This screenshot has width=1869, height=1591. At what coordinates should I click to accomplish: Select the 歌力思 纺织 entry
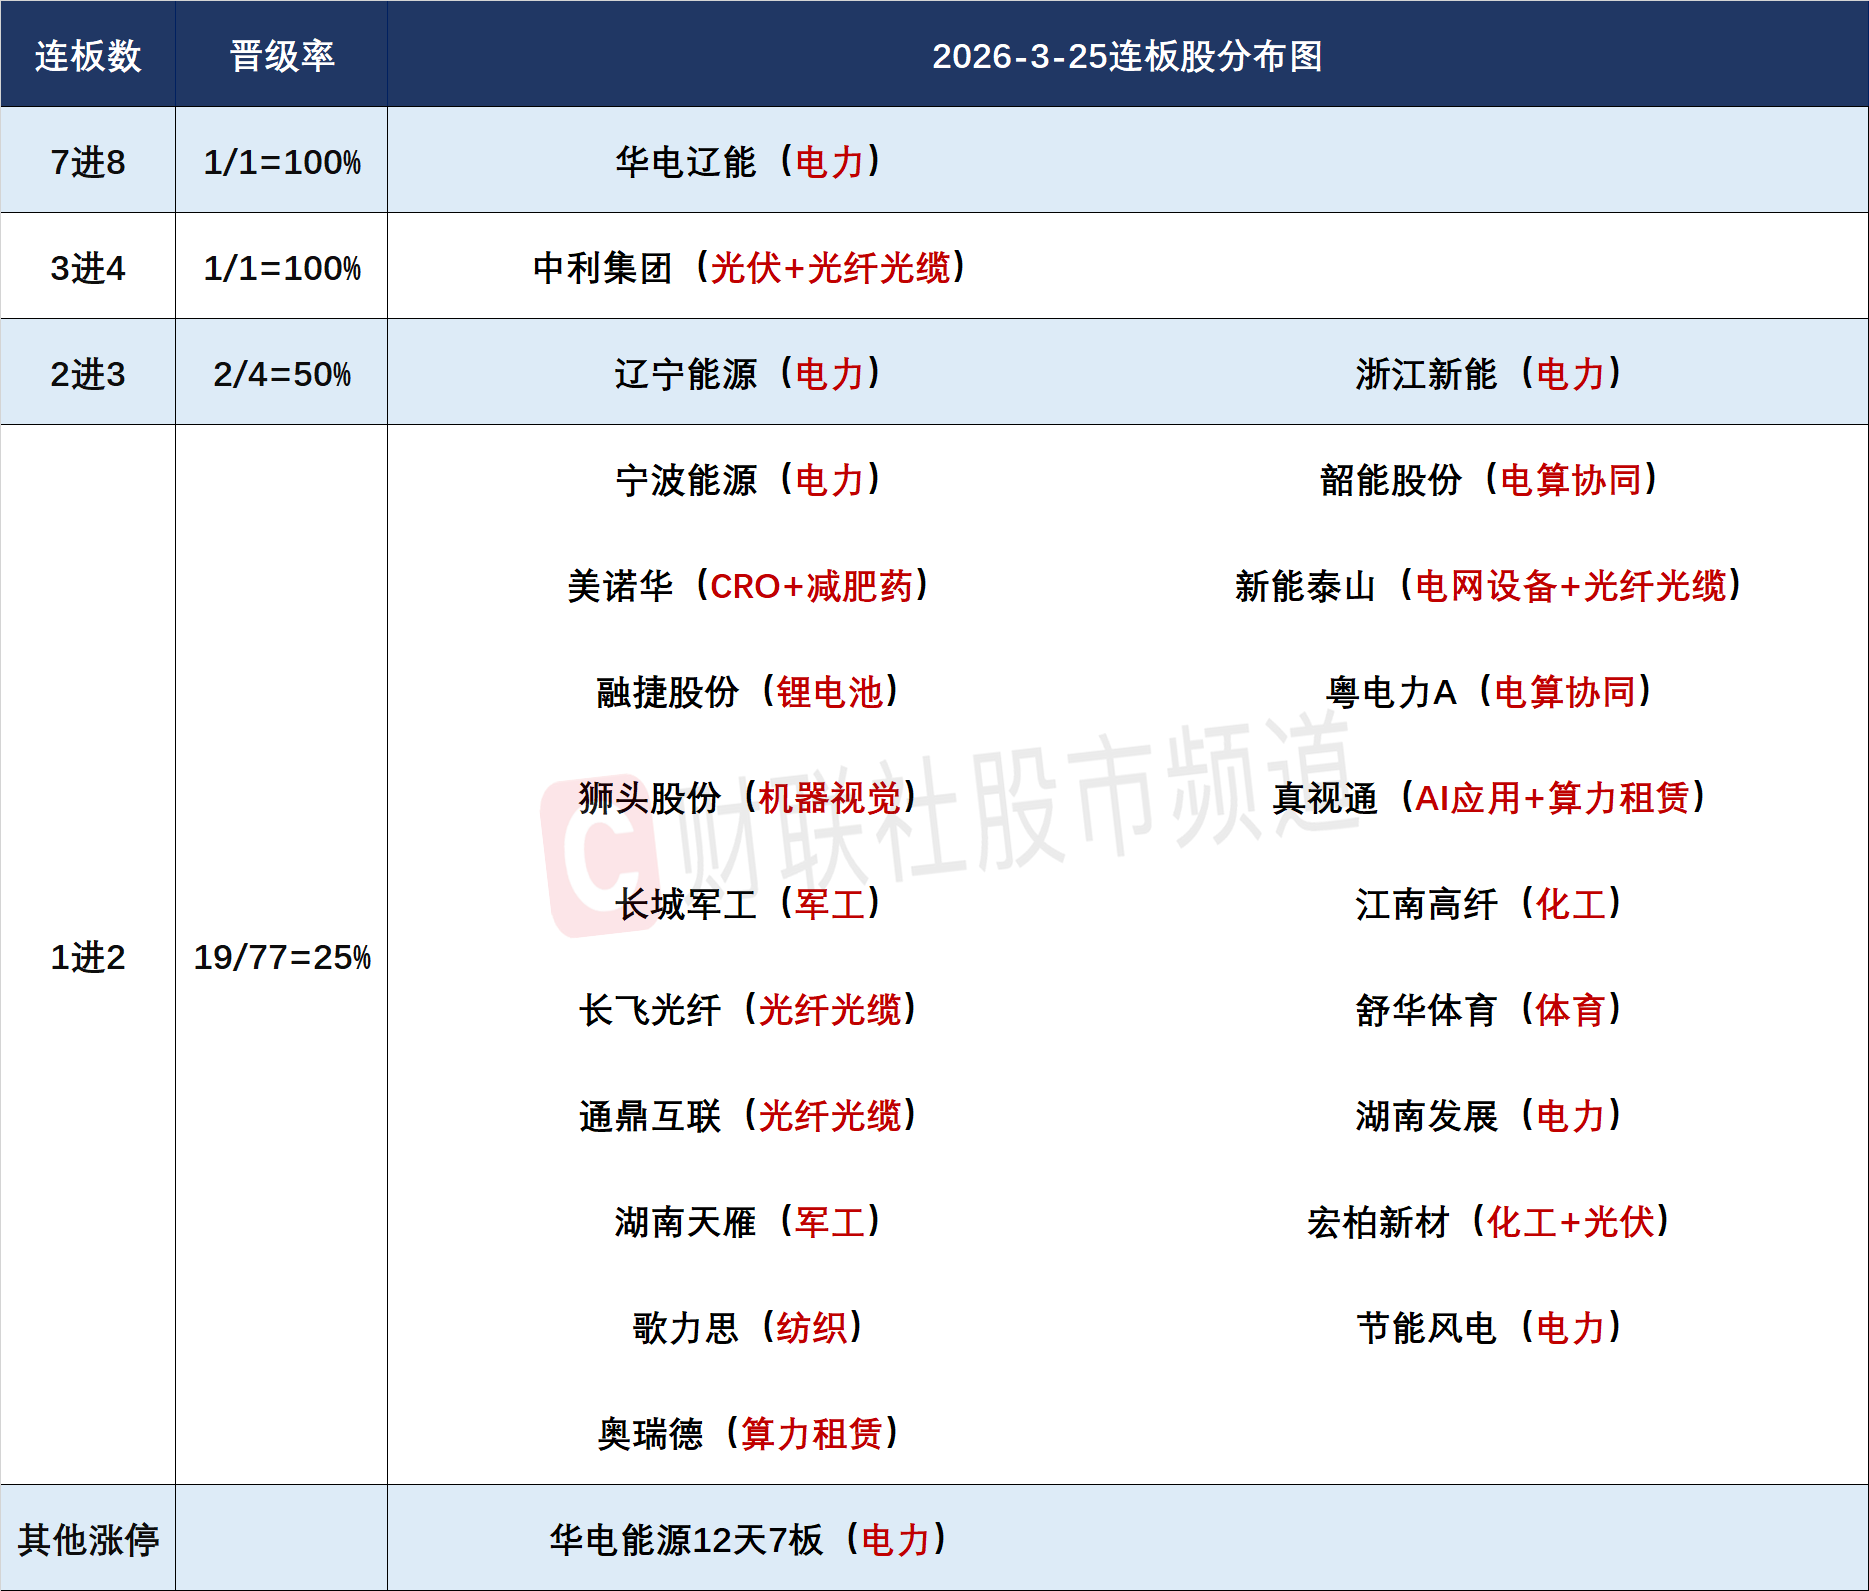coord(748,1328)
